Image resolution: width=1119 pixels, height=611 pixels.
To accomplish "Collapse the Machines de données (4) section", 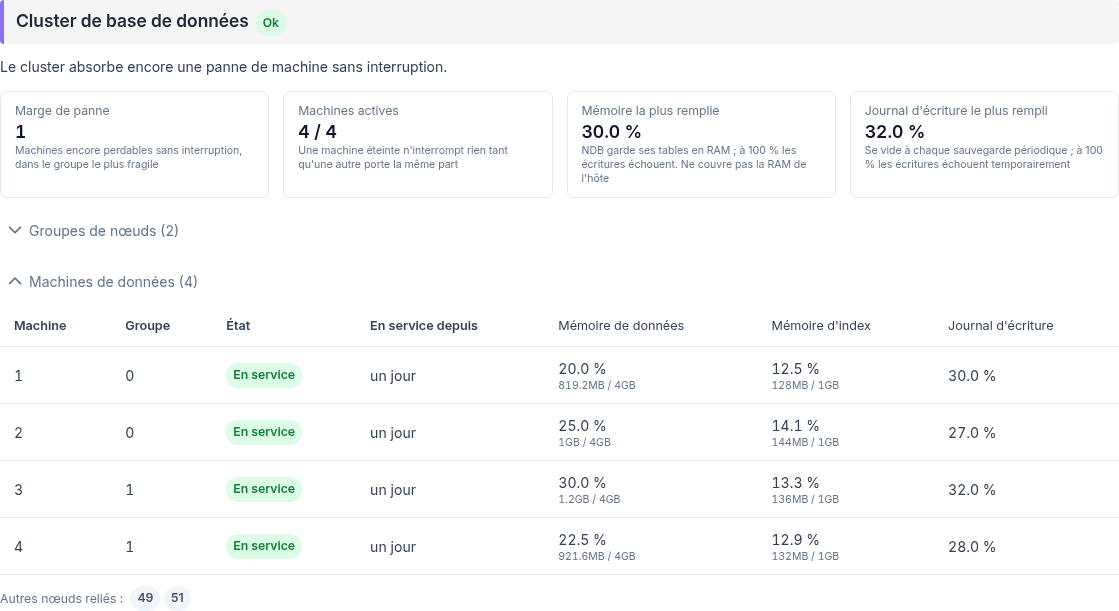I will click(x=103, y=282).
